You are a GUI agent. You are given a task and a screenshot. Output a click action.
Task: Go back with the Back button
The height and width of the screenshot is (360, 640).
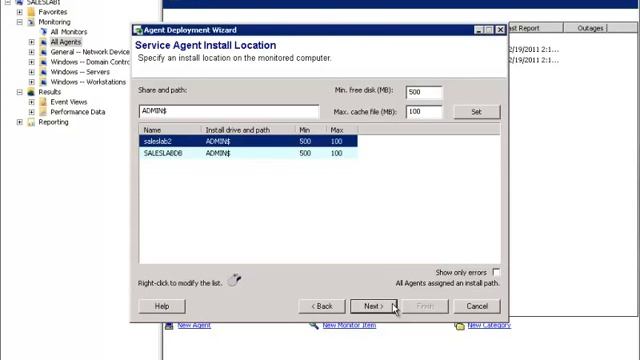tap(322, 306)
